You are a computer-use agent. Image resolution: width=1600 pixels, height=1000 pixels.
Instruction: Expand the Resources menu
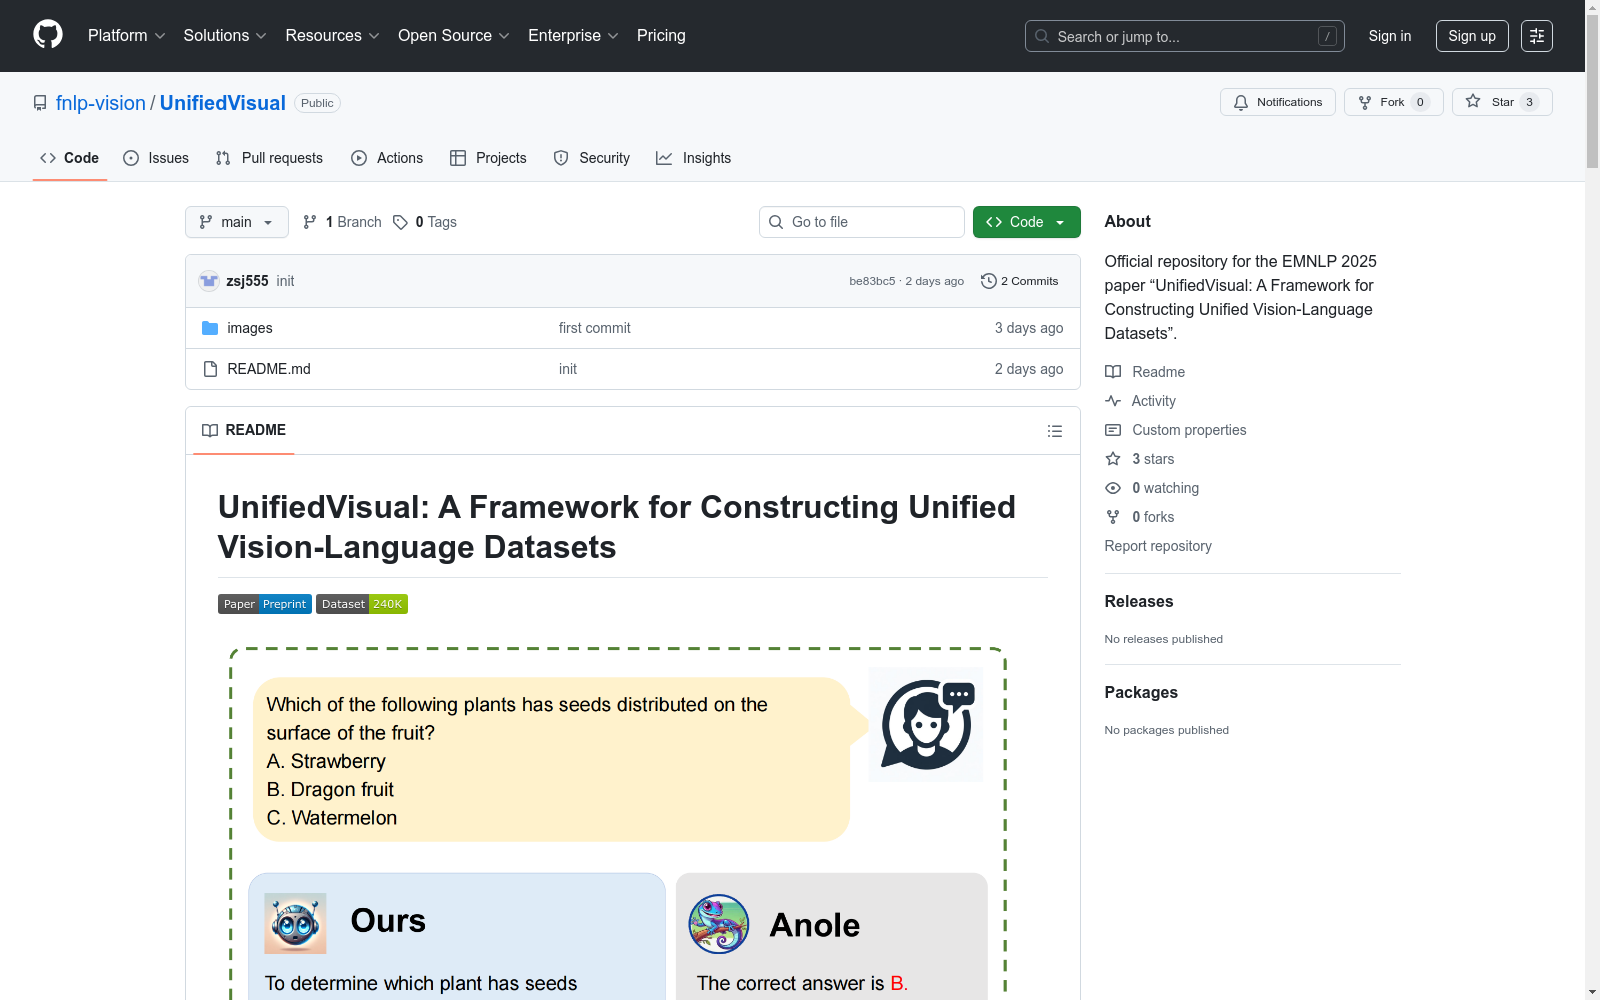coord(333,36)
